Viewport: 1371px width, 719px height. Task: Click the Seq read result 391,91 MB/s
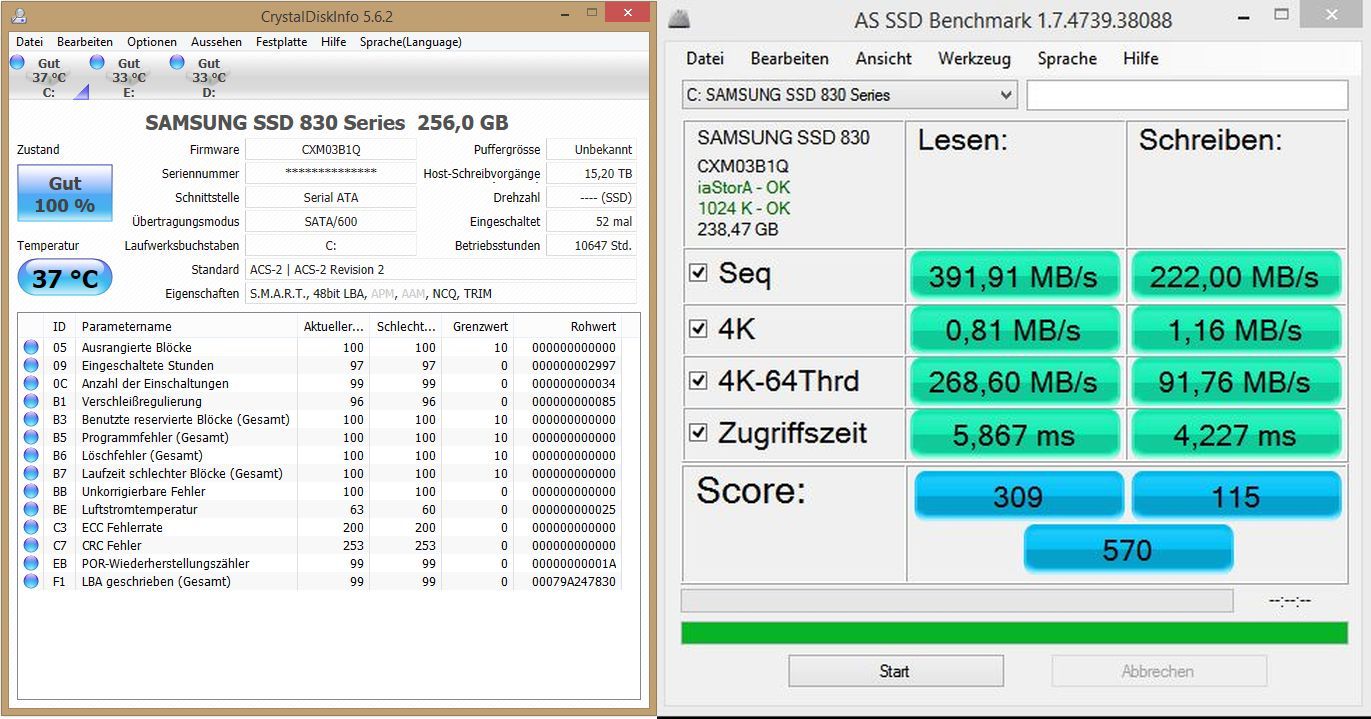tap(1013, 276)
